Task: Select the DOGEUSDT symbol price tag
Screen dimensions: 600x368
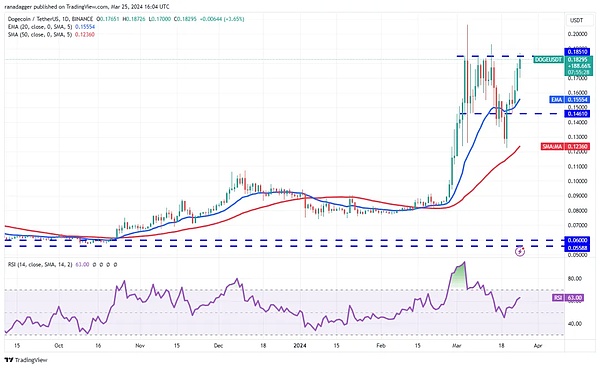Action: click(x=548, y=60)
